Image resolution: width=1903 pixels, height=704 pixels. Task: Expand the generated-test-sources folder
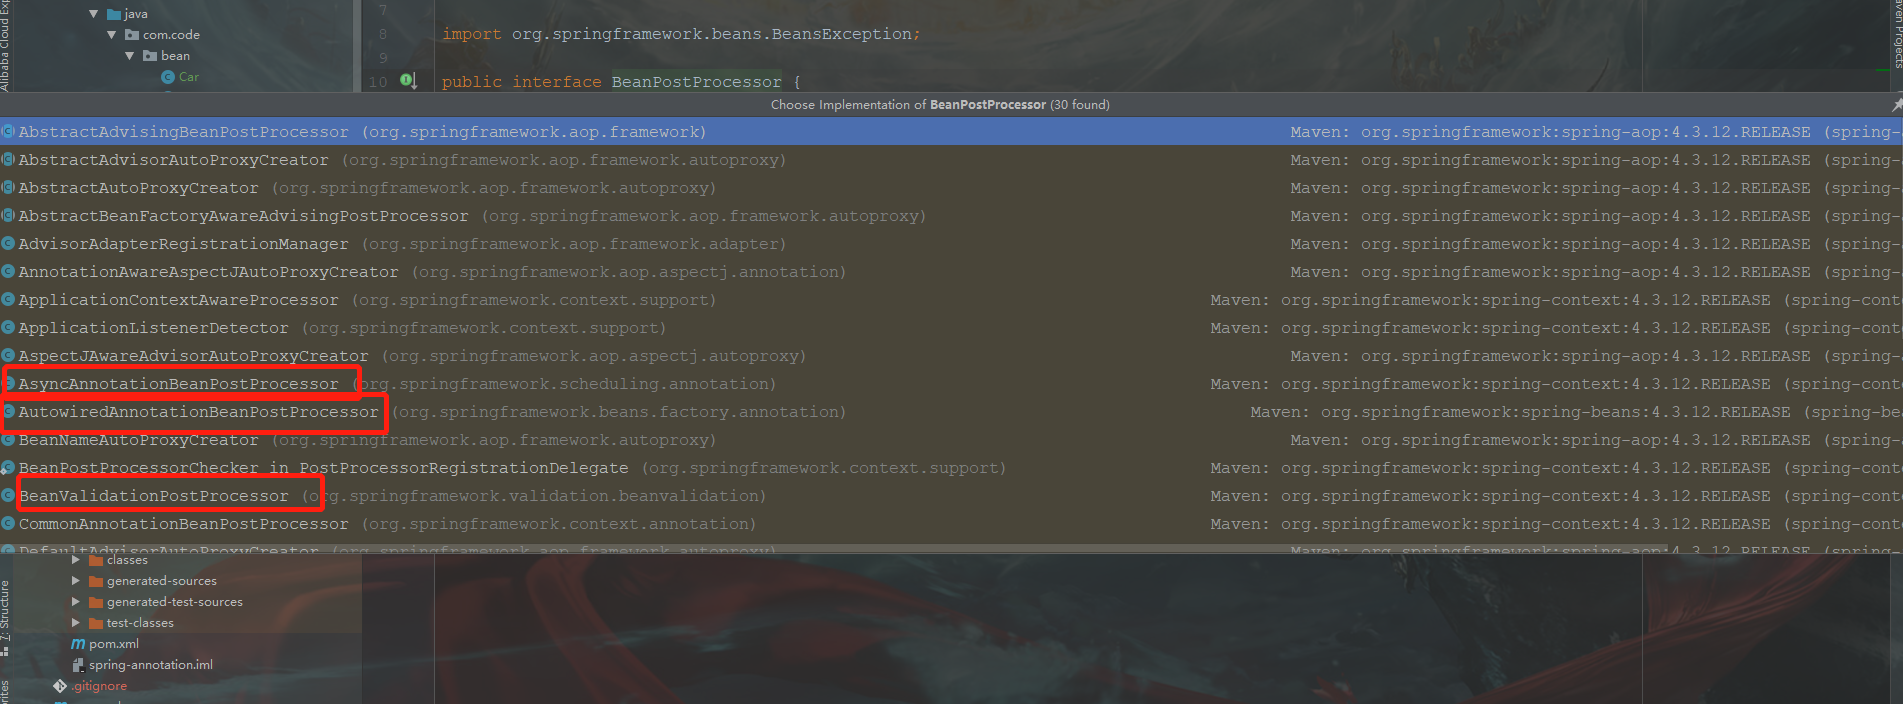tap(76, 602)
